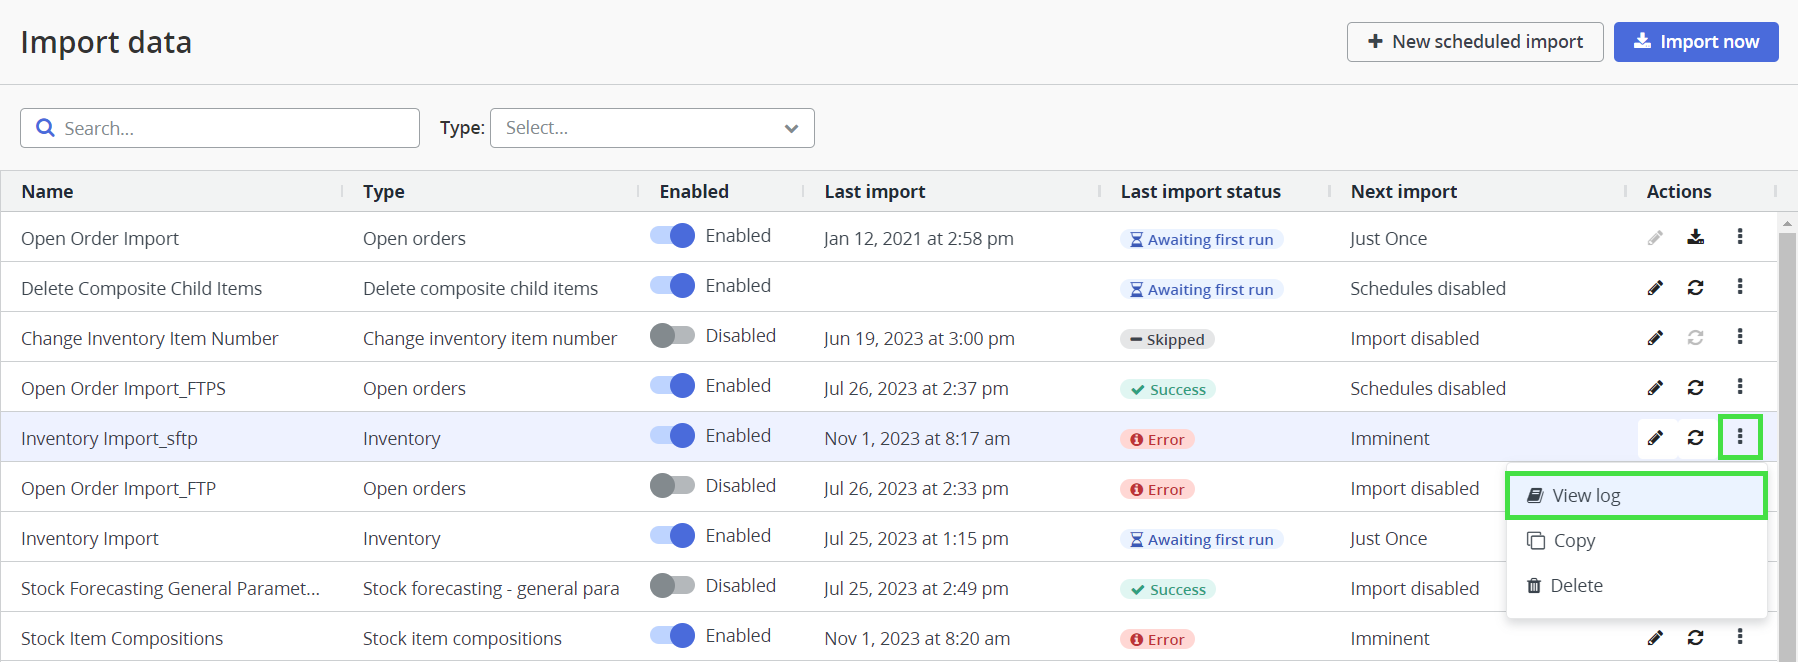
Task: Click the New scheduled import button
Action: [x=1474, y=42]
